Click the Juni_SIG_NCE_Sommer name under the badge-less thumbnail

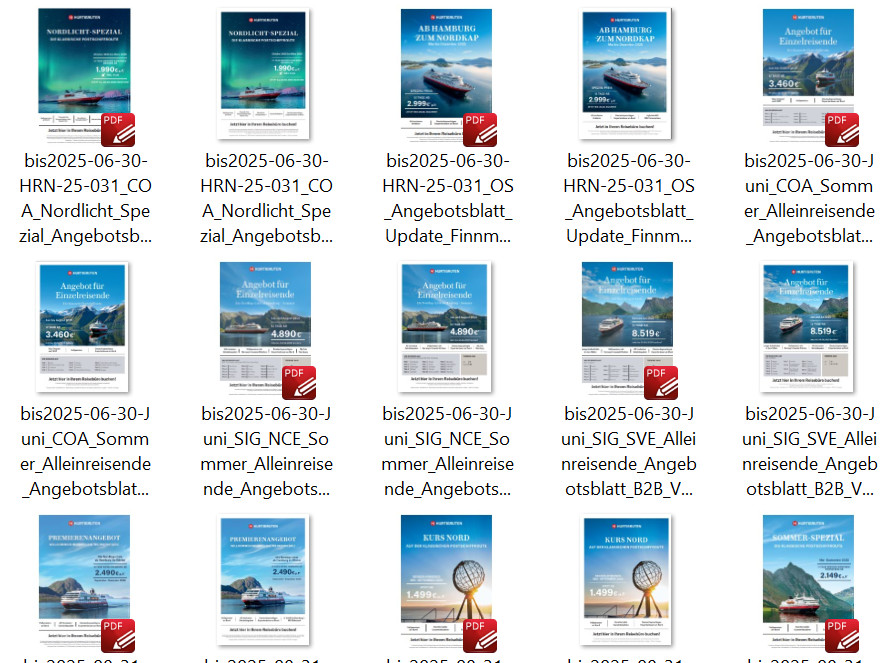coord(448,451)
